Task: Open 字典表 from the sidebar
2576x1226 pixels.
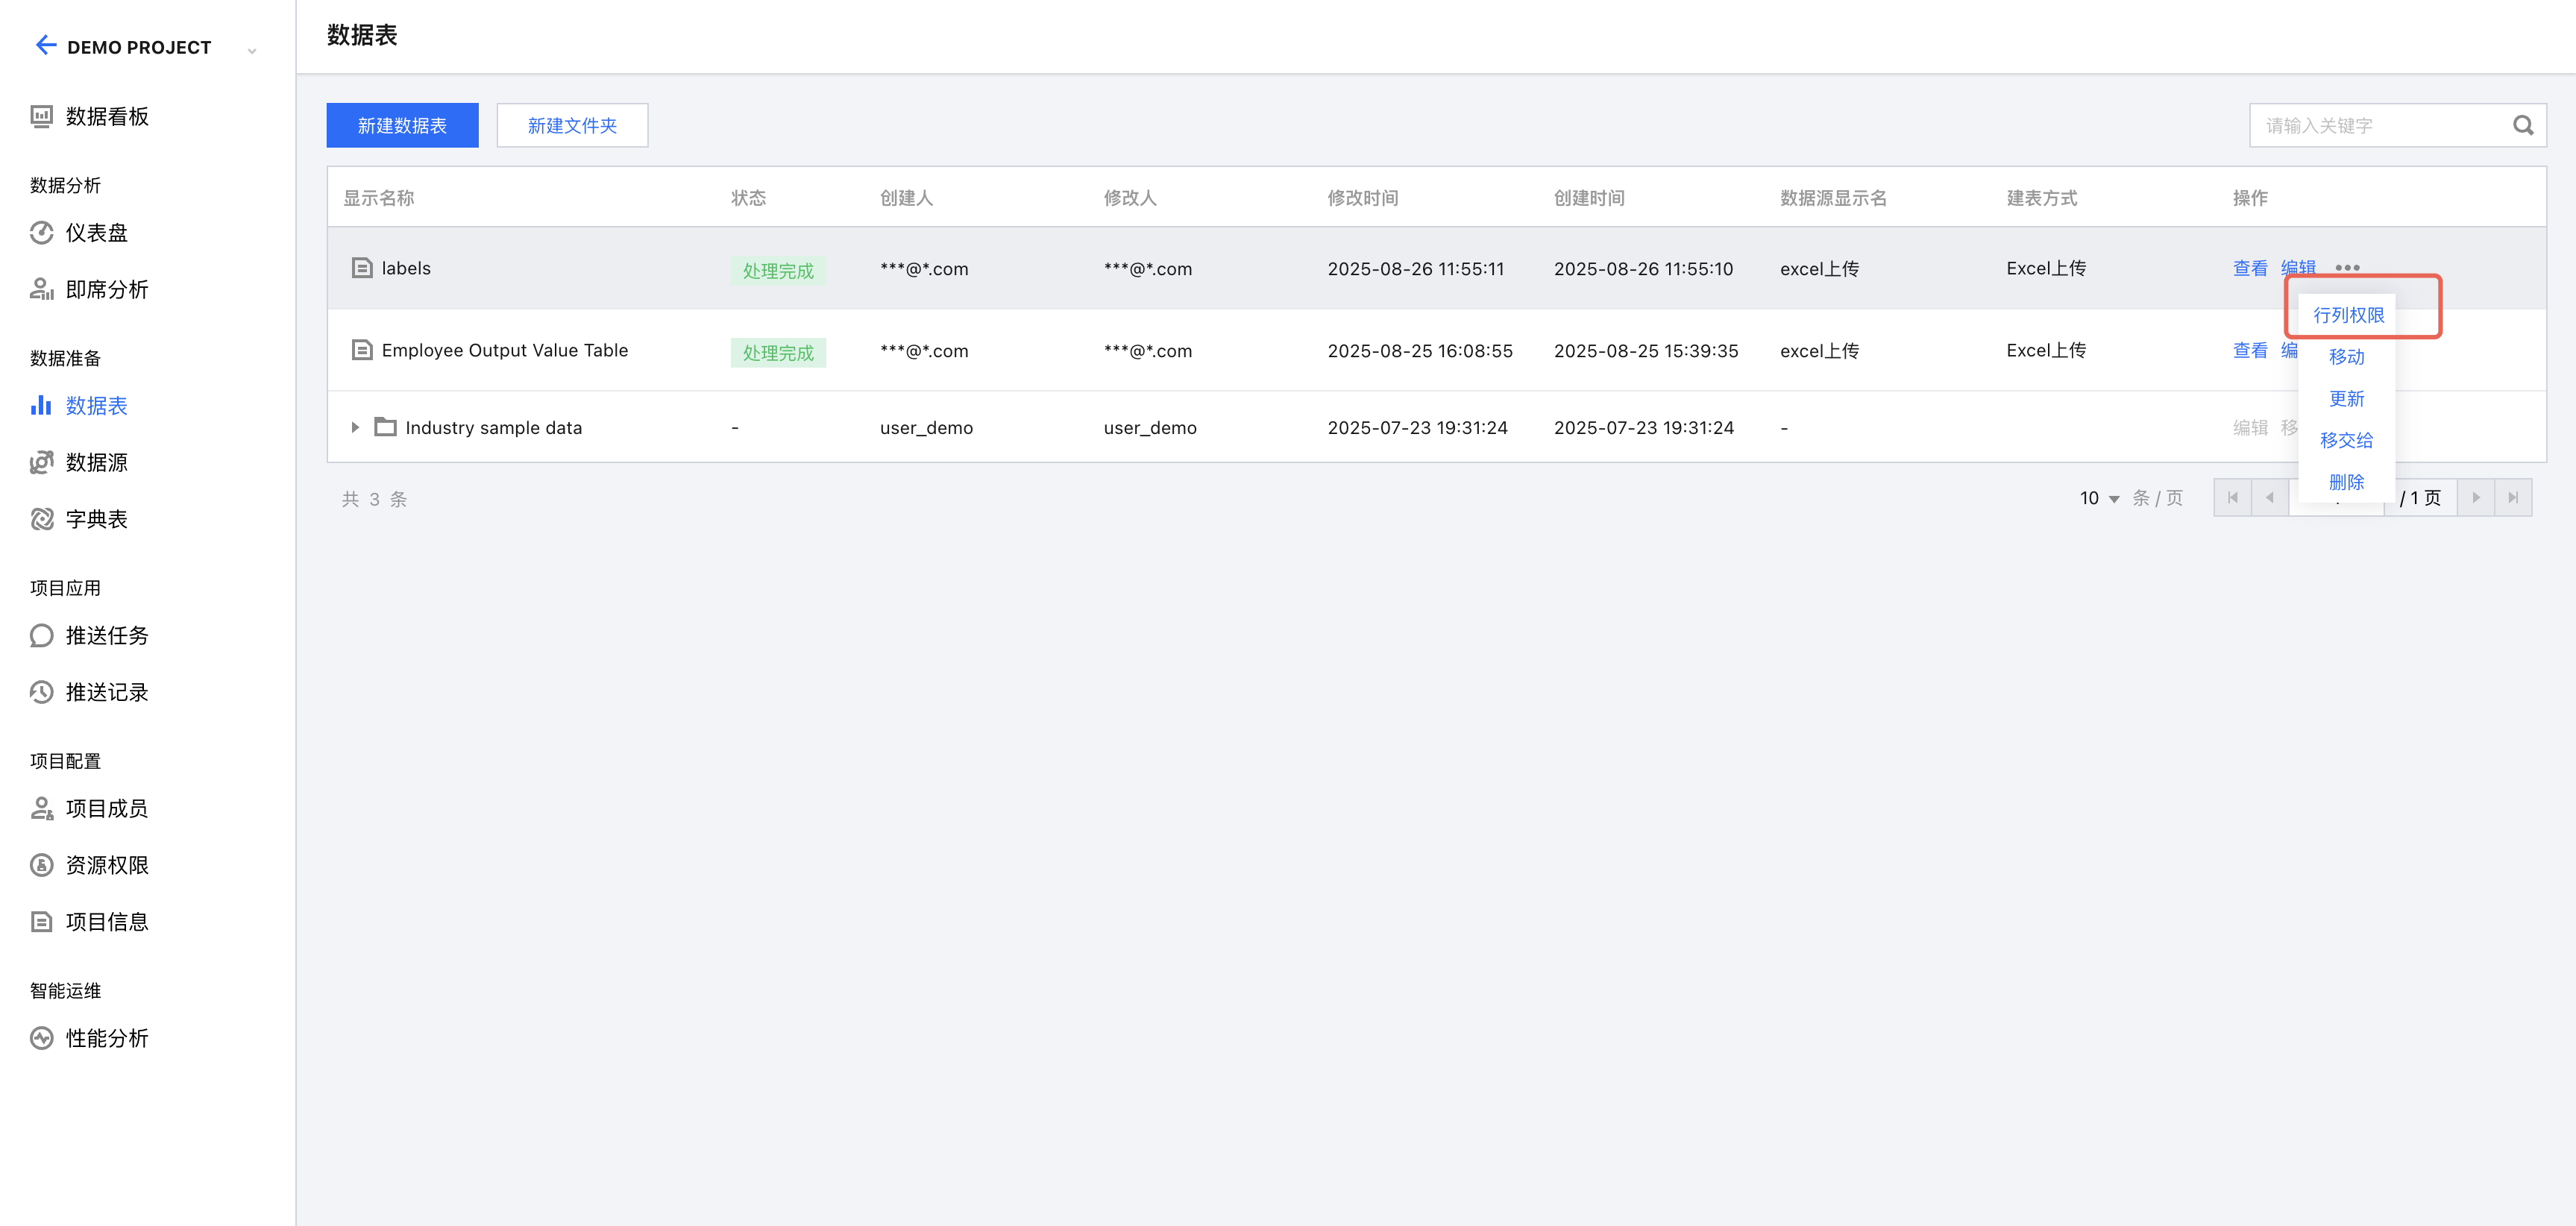Action: pyautogui.click(x=96, y=519)
